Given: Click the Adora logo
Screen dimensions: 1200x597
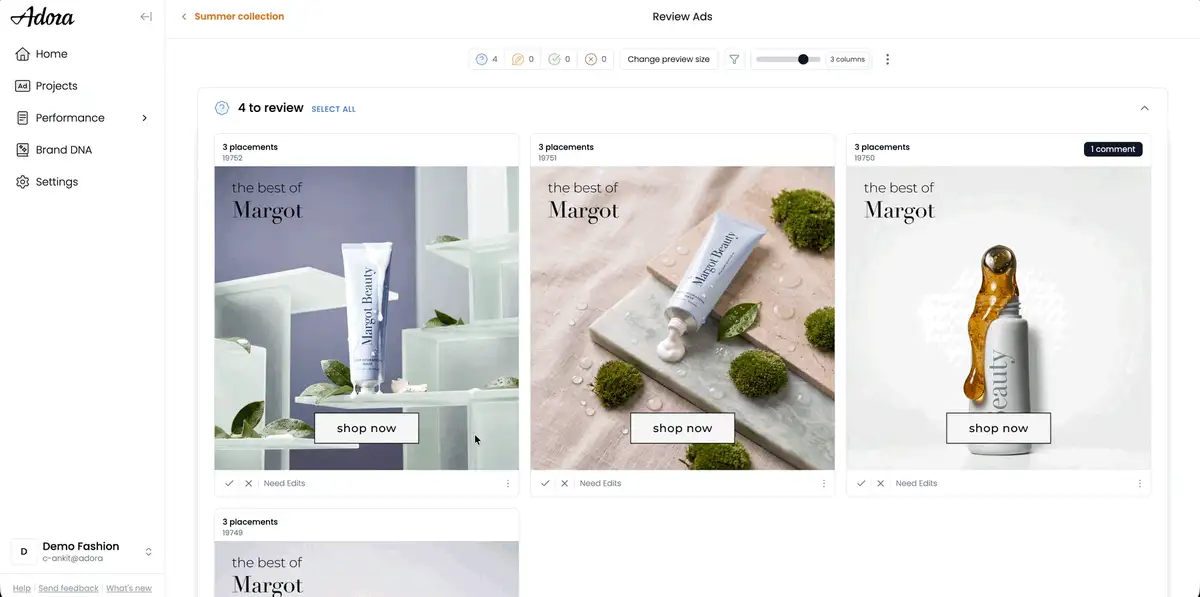Looking at the screenshot, I should 43,17.
